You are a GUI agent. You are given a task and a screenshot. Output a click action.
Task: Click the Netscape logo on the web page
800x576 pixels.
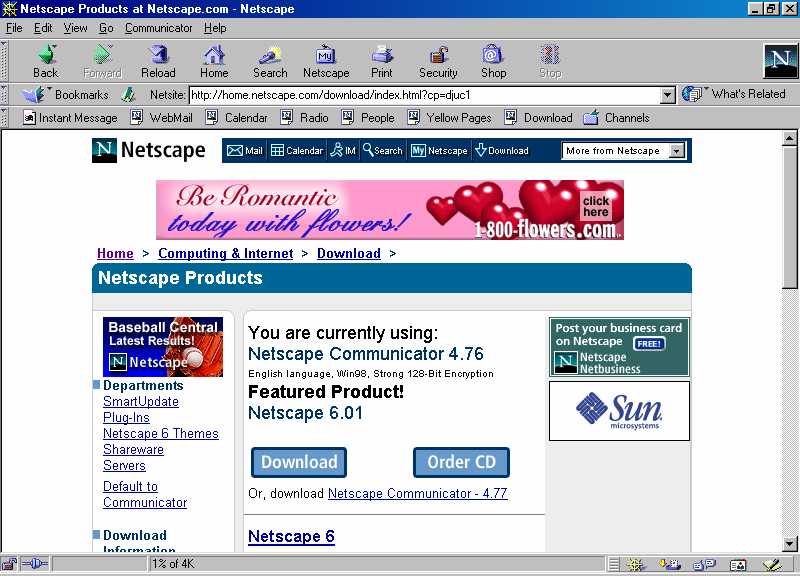149,151
